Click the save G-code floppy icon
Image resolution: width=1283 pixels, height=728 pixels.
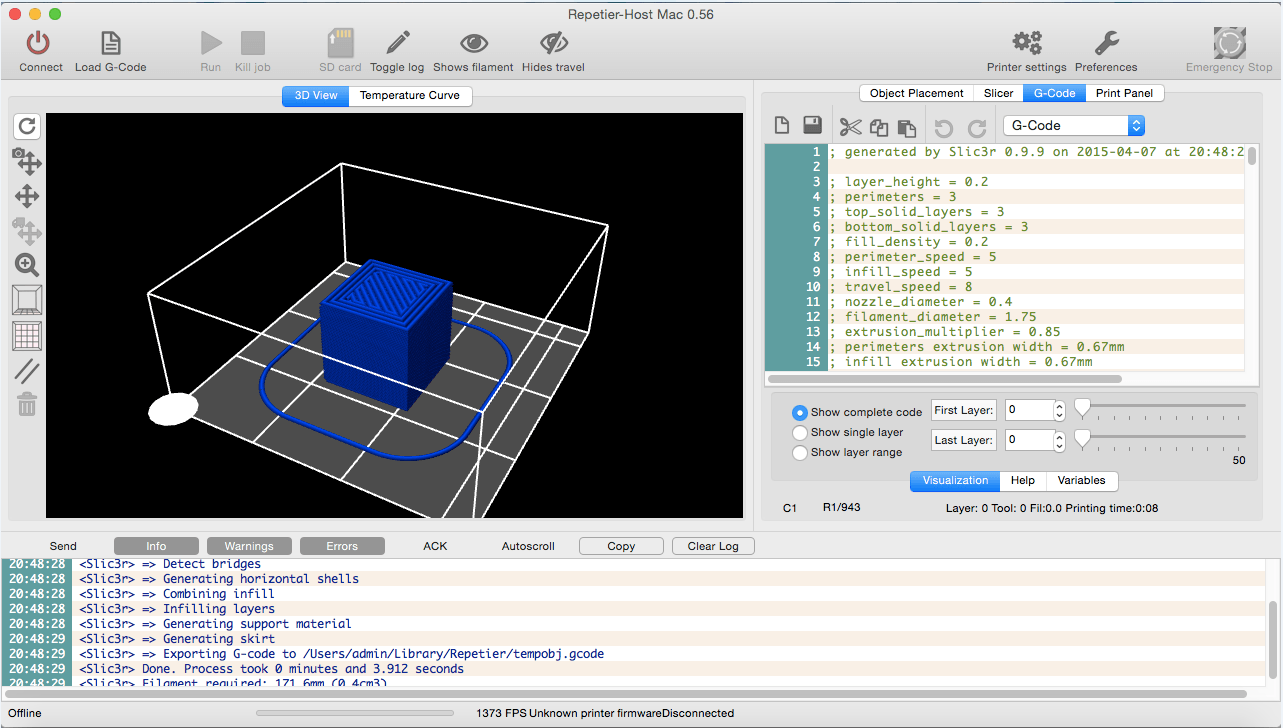pos(812,125)
